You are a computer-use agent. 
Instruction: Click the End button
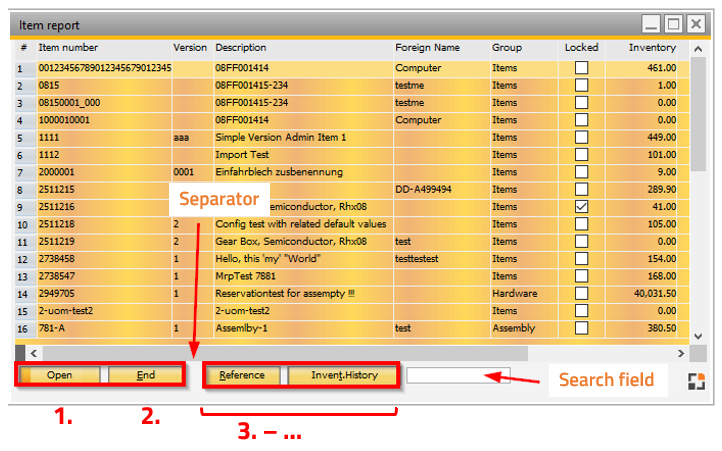coord(146,375)
